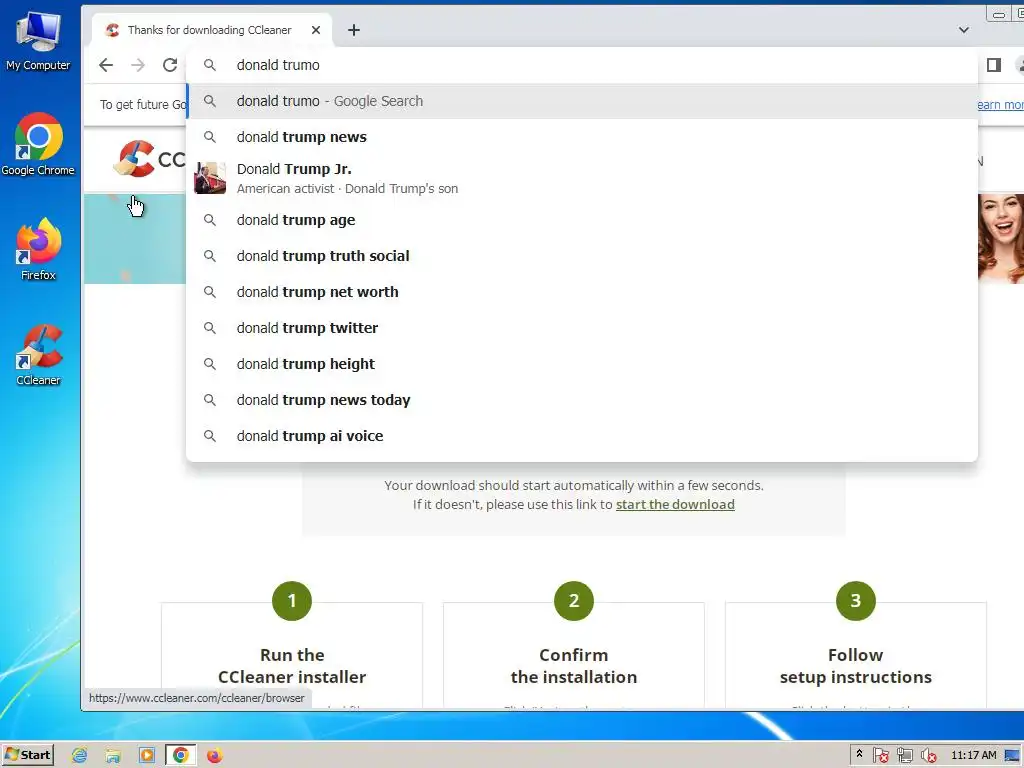Click search icon beside 'donald trump age'
Viewport: 1024px width, 768px height.
(x=209, y=220)
